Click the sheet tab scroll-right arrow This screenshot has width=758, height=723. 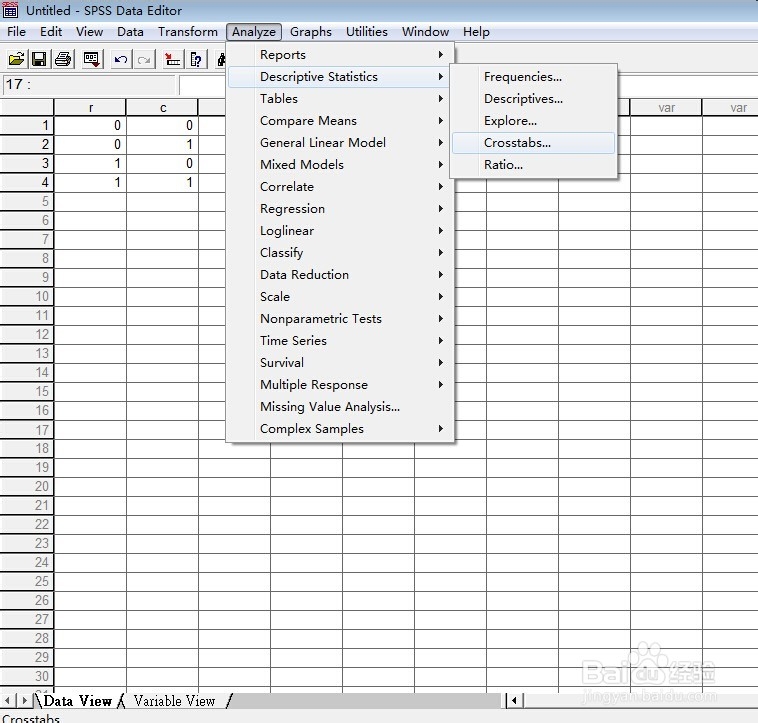pos(24,700)
